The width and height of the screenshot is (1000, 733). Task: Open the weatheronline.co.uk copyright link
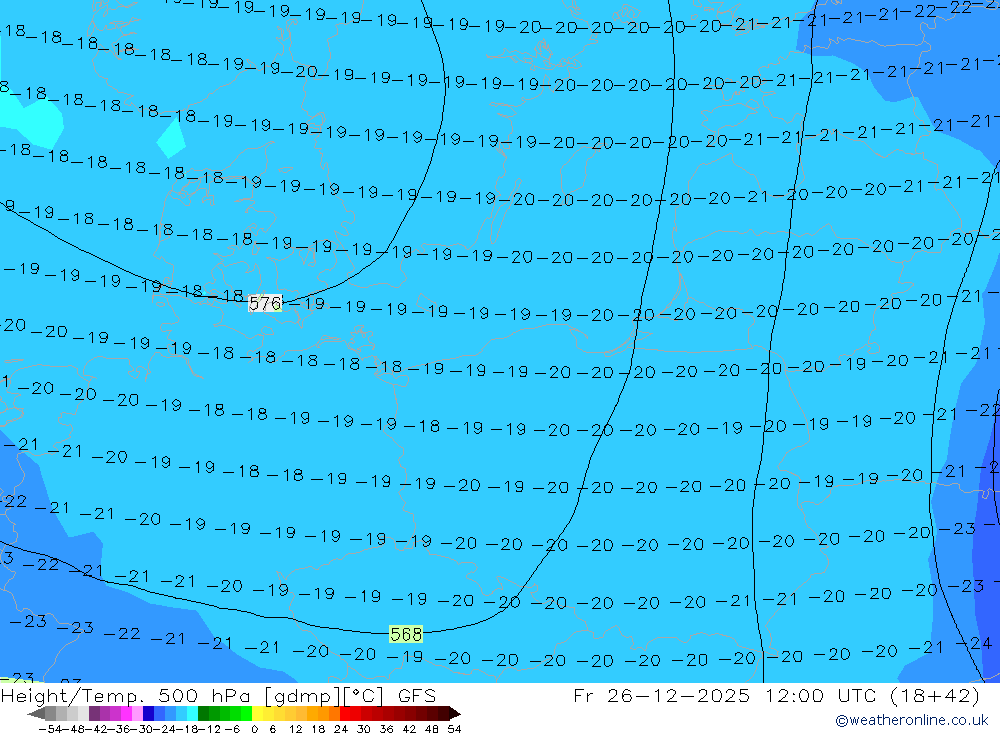(x=912, y=720)
